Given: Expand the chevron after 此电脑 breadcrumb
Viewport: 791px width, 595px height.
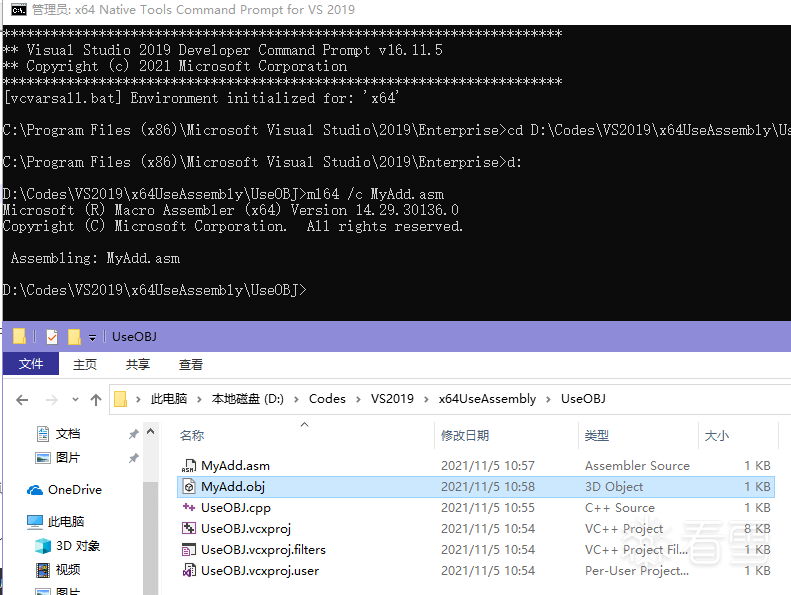Looking at the screenshot, I should [199, 399].
